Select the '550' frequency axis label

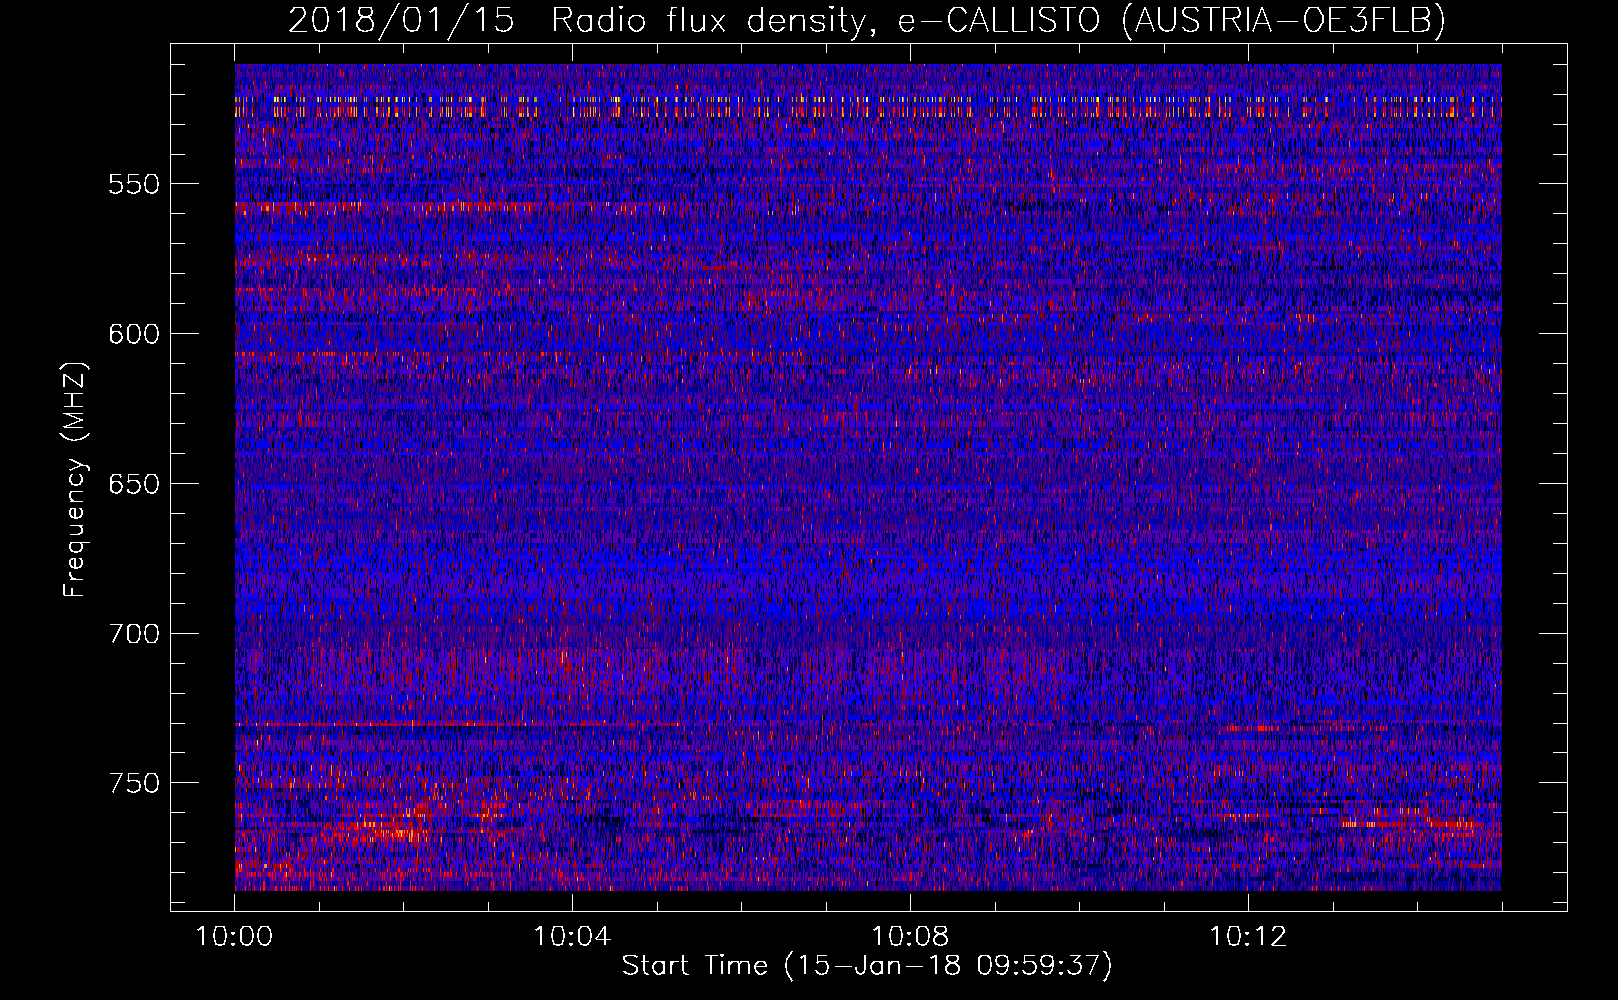click(134, 184)
